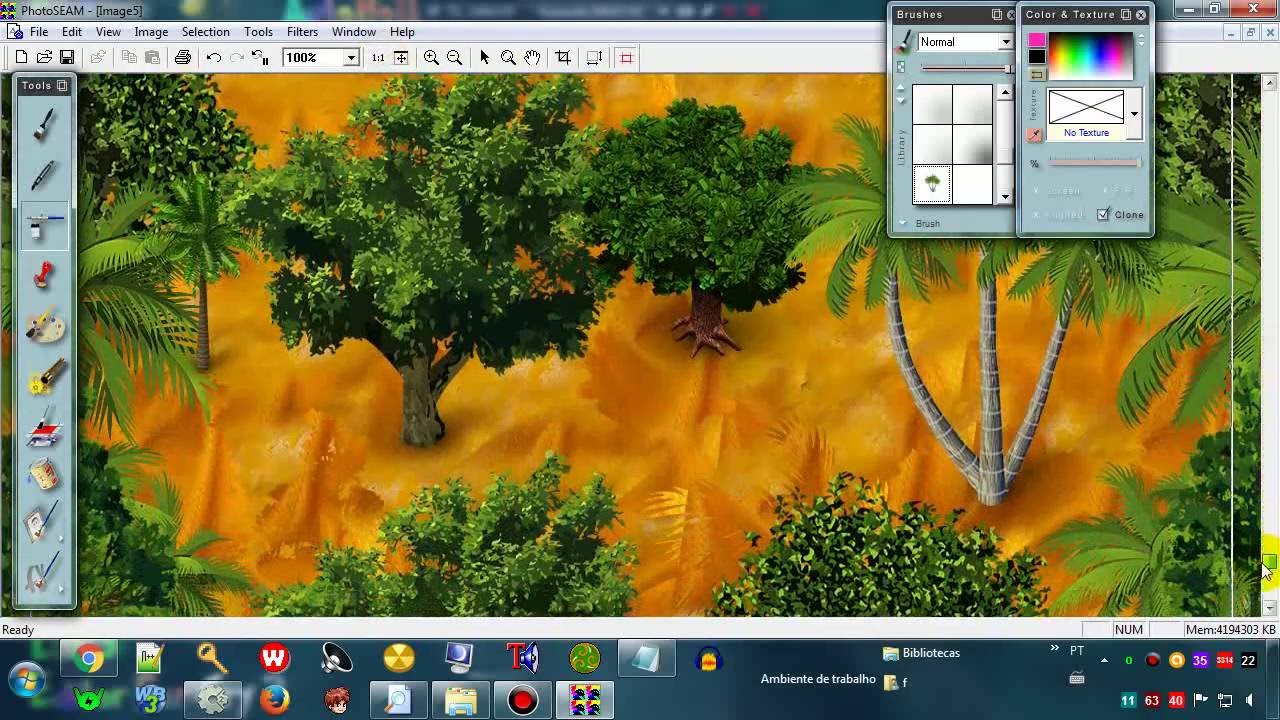Viewport: 1280px width, 720px height.
Task: Click the swap colors icon below black swatch
Action: [1037, 74]
